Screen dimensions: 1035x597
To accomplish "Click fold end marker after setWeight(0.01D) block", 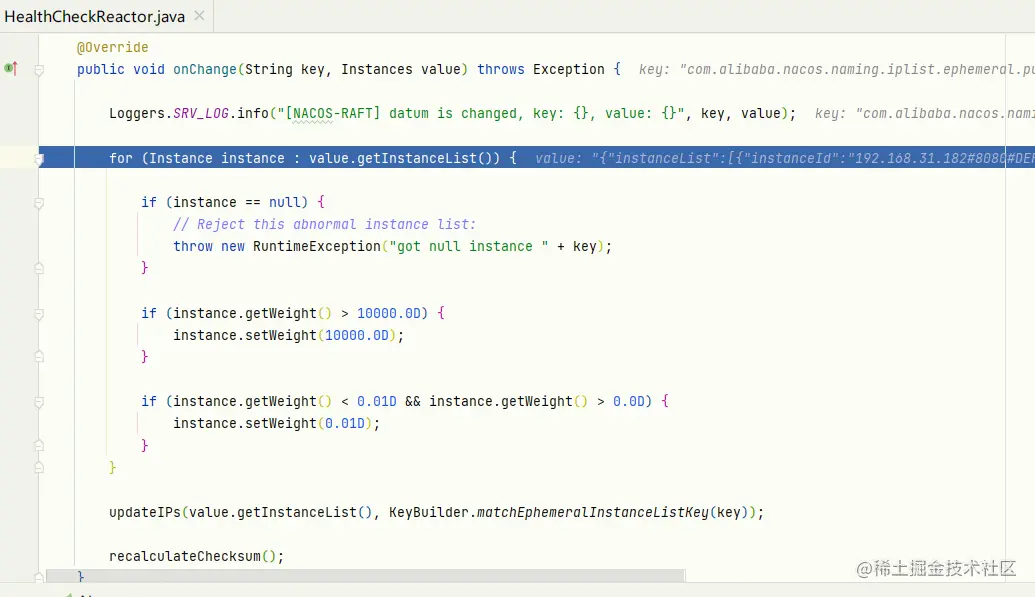I will (39, 446).
